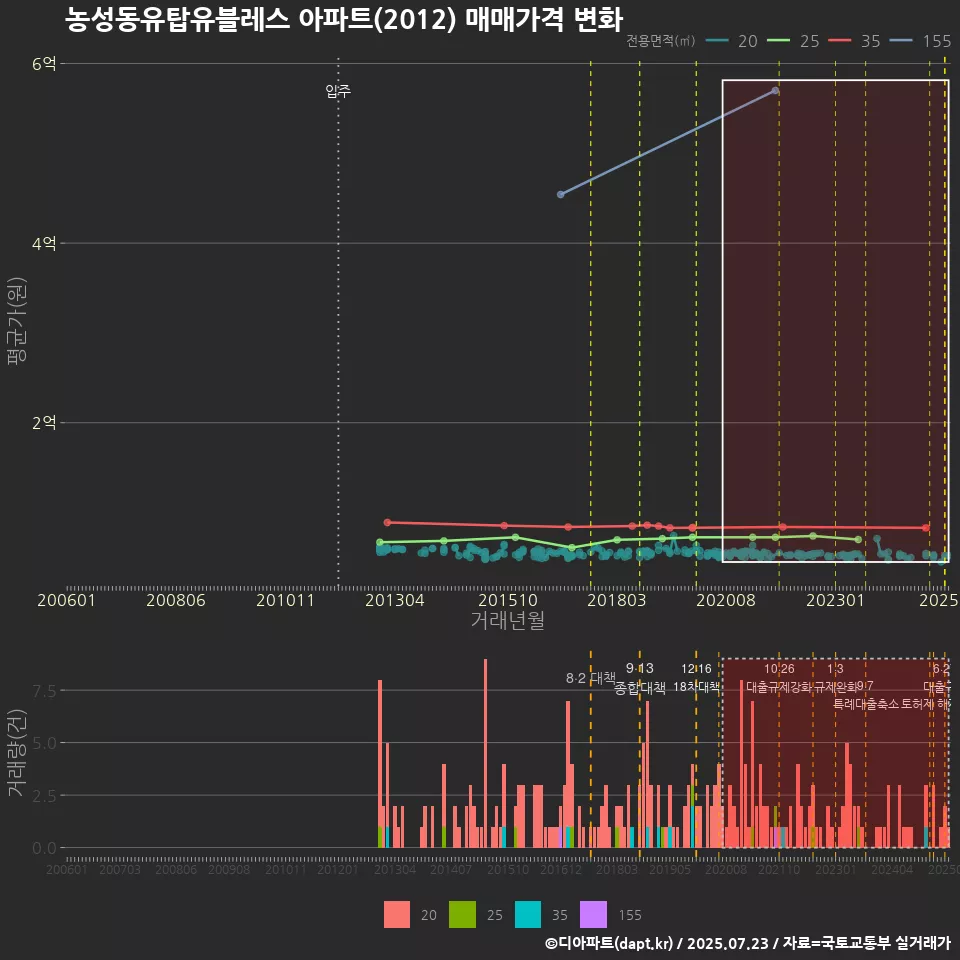The width and height of the screenshot is (960, 960).
Task: Click the first point of the red 35㎡ line
Action: pyautogui.click(x=387, y=522)
